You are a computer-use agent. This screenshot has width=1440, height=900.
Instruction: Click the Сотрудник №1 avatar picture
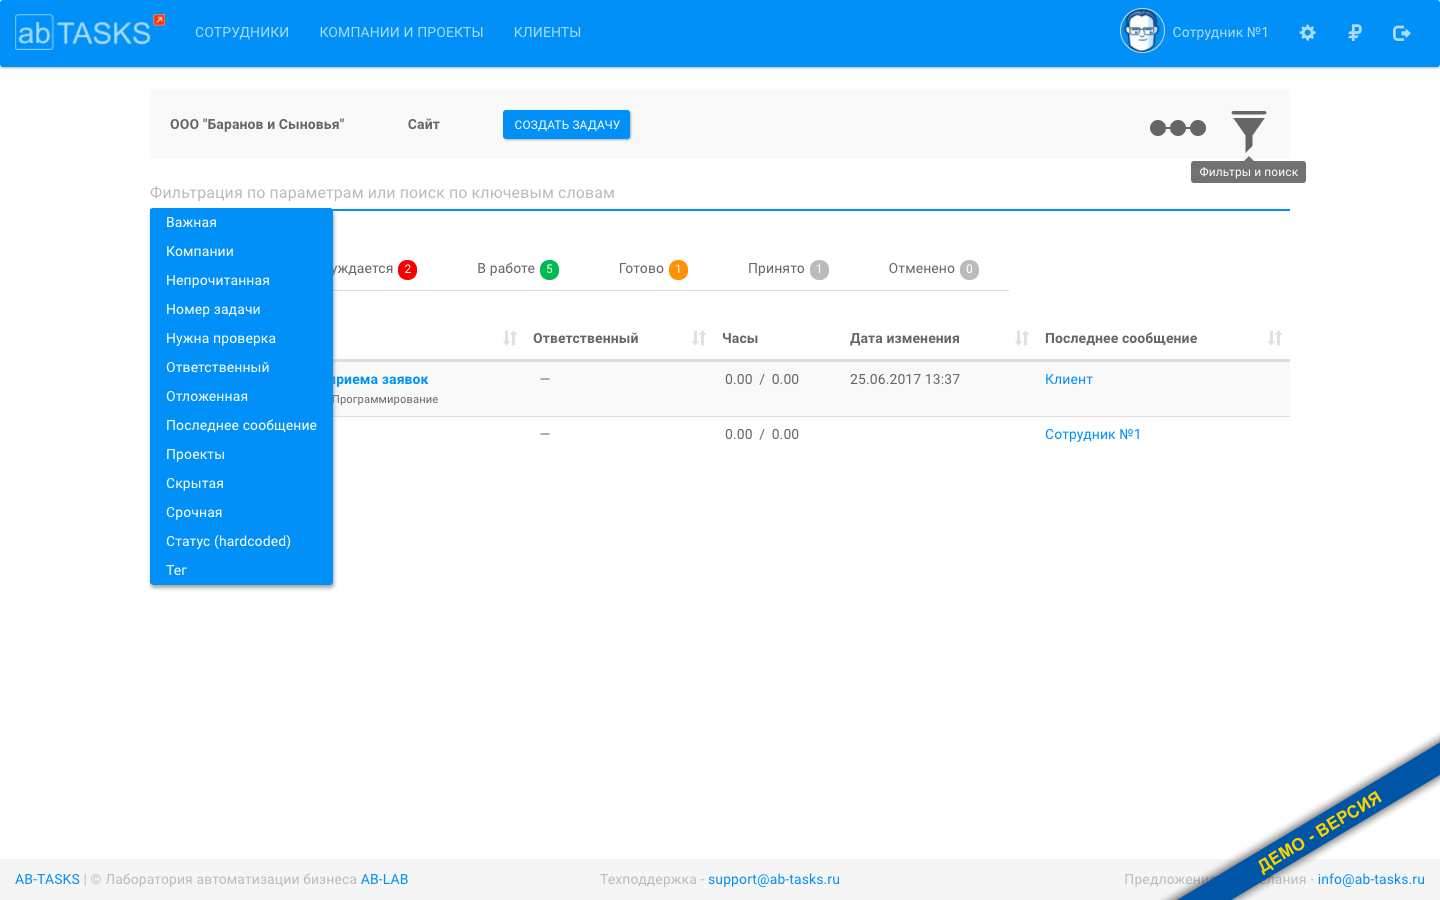tap(1141, 32)
